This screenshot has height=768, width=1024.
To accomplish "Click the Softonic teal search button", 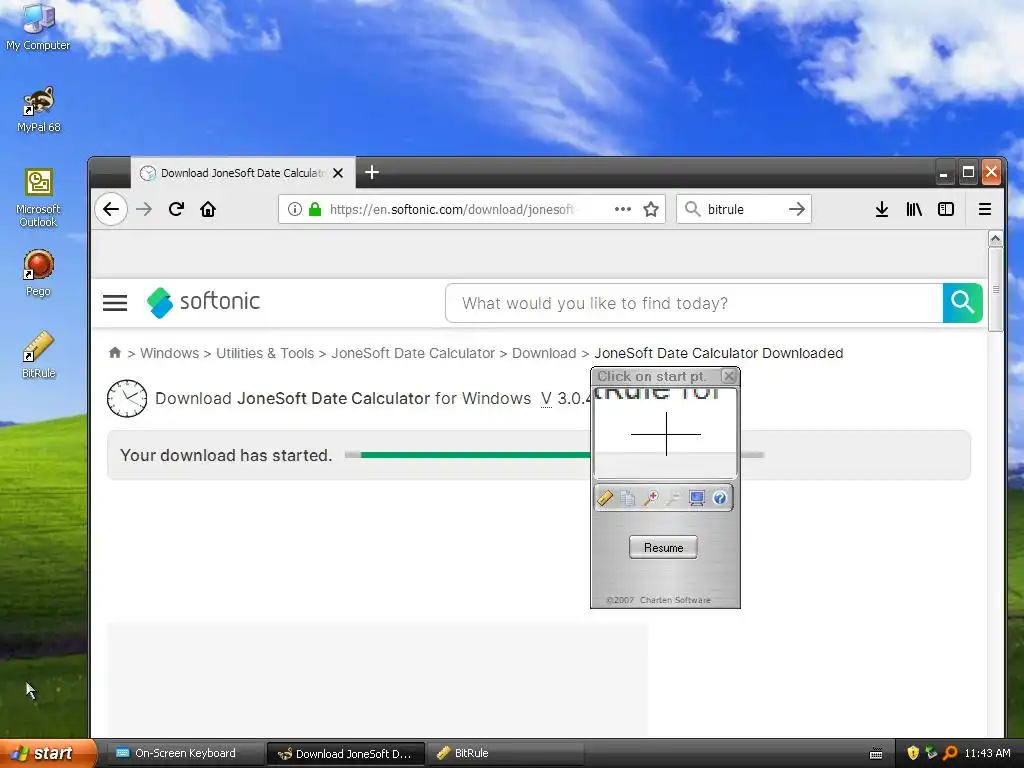I will pyautogui.click(x=963, y=303).
